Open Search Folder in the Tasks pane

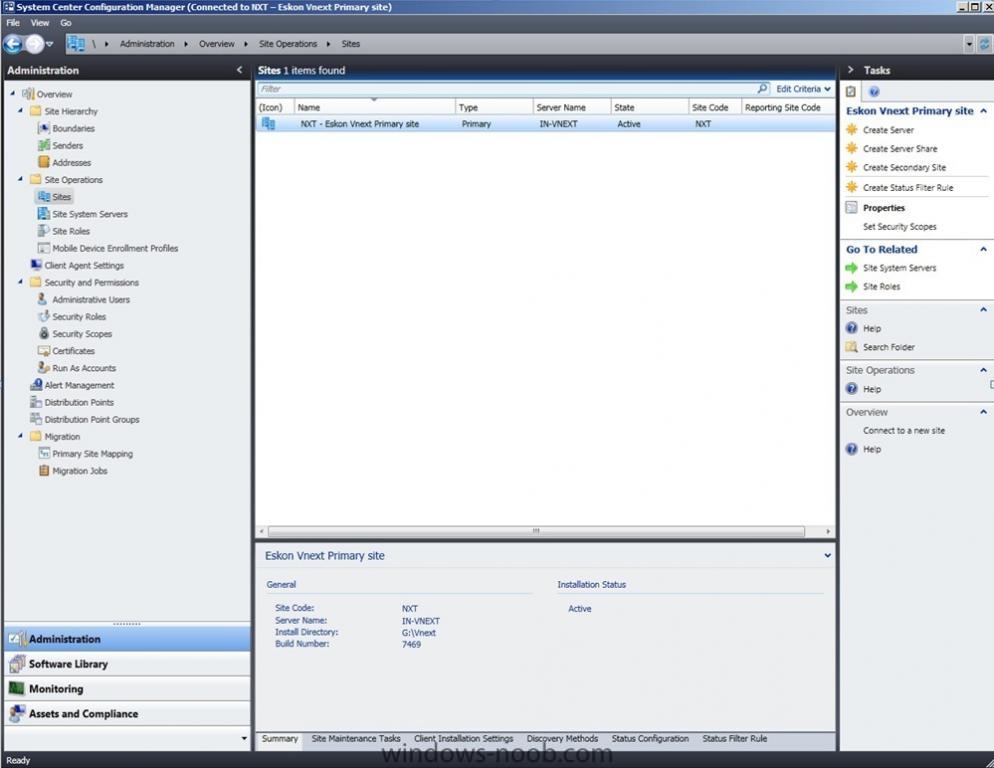click(889, 348)
